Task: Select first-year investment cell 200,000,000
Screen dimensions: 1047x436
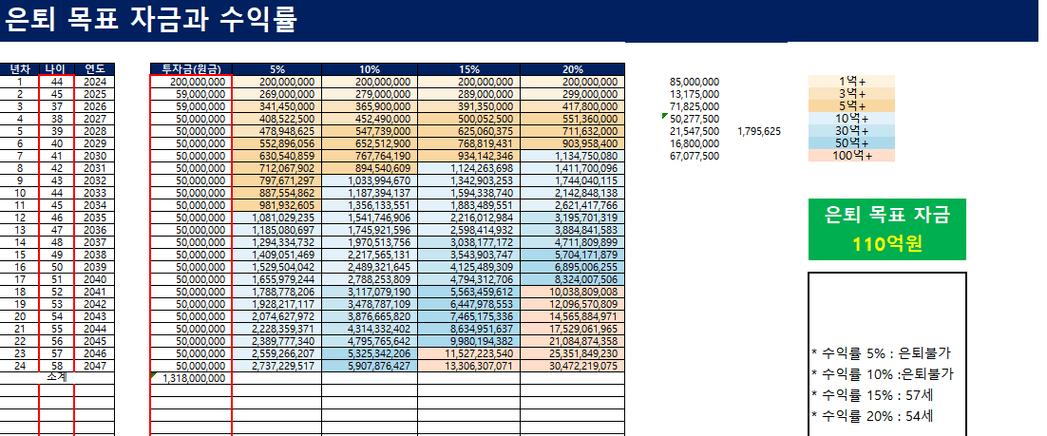Action: (193, 82)
